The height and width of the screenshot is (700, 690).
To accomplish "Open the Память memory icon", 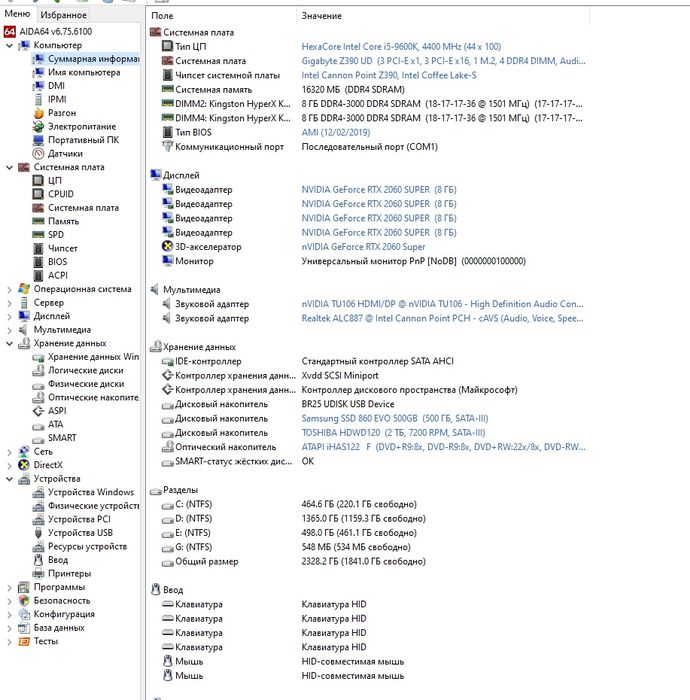I will (x=38, y=221).
